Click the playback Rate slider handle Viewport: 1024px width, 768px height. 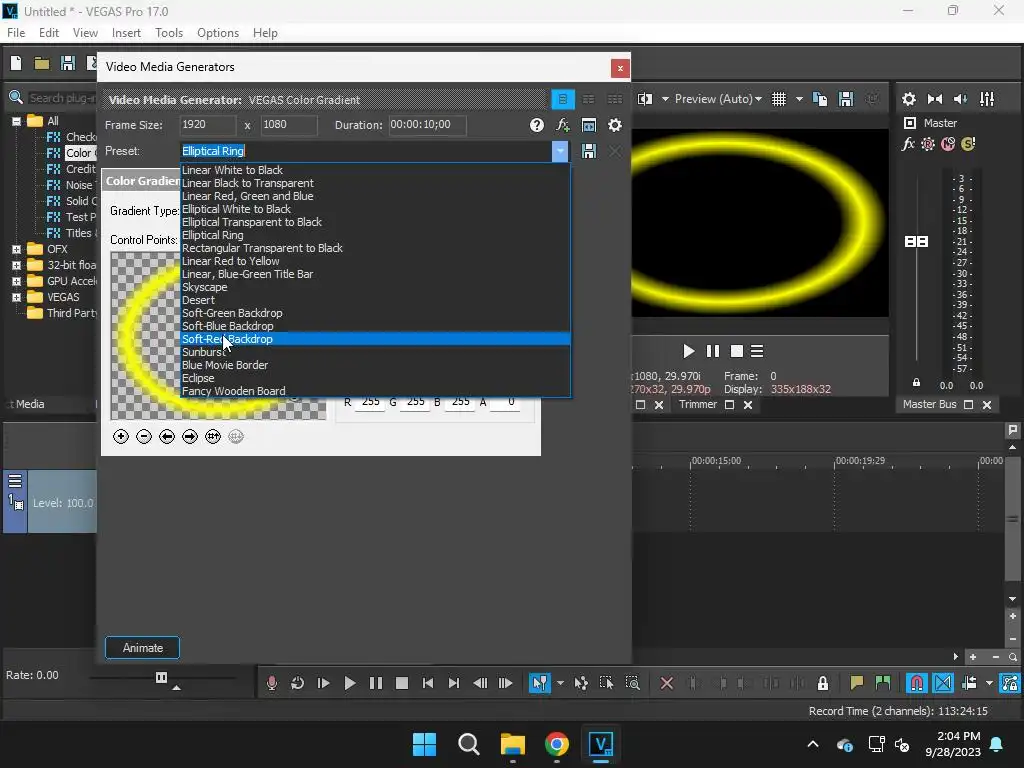point(161,678)
